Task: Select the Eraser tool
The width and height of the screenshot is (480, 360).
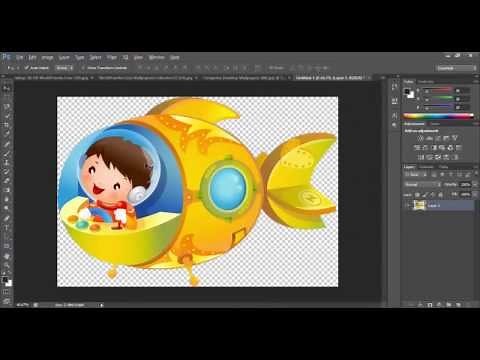Action: [6, 181]
